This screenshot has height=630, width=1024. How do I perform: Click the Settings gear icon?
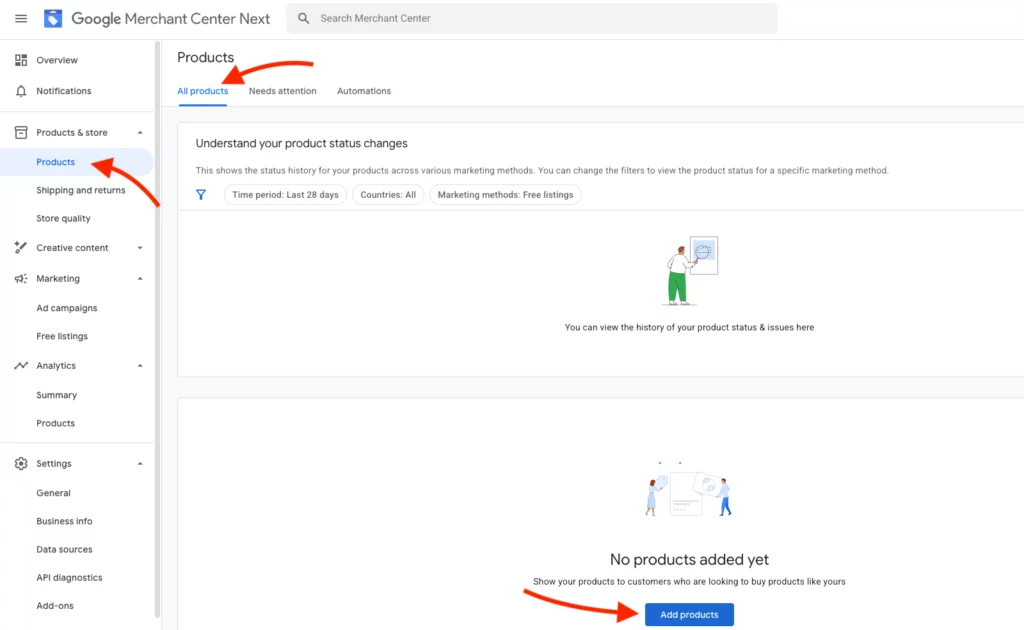[21, 463]
